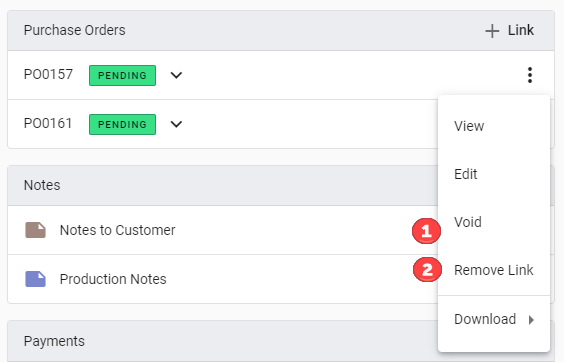Expand PO0161 details with the chevron
564x362 pixels.
pos(176,124)
